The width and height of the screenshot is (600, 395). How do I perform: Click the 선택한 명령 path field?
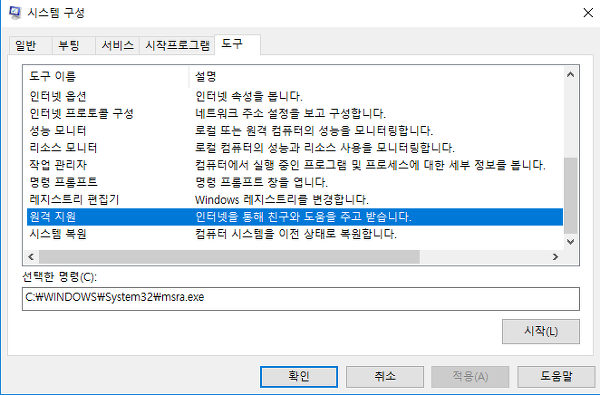pos(301,299)
